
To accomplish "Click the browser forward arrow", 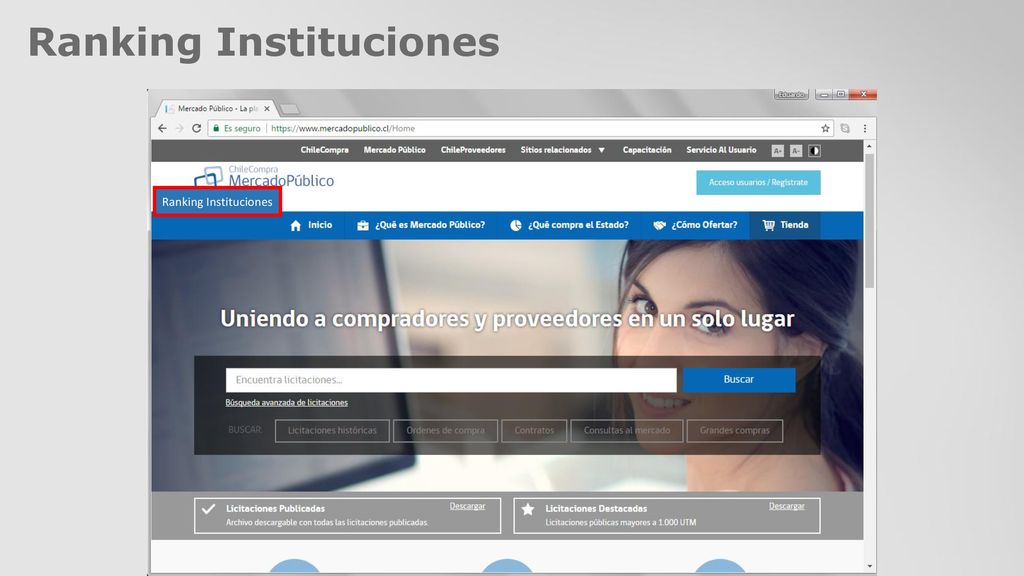I will tap(180, 129).
